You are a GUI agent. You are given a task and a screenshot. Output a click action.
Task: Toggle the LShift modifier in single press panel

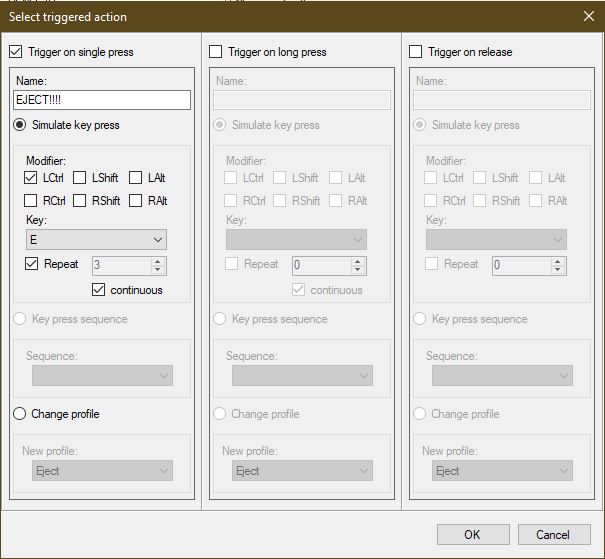coord(79,178)
